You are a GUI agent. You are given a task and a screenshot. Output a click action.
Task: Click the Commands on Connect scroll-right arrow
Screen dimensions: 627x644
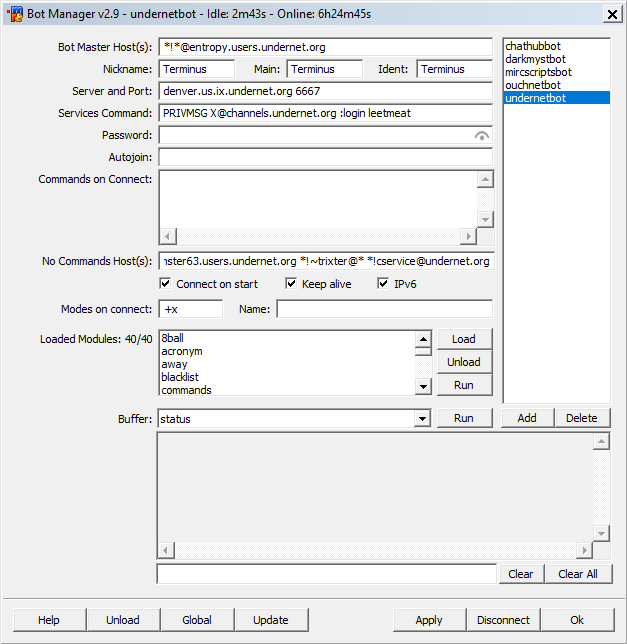coord(468,237)
